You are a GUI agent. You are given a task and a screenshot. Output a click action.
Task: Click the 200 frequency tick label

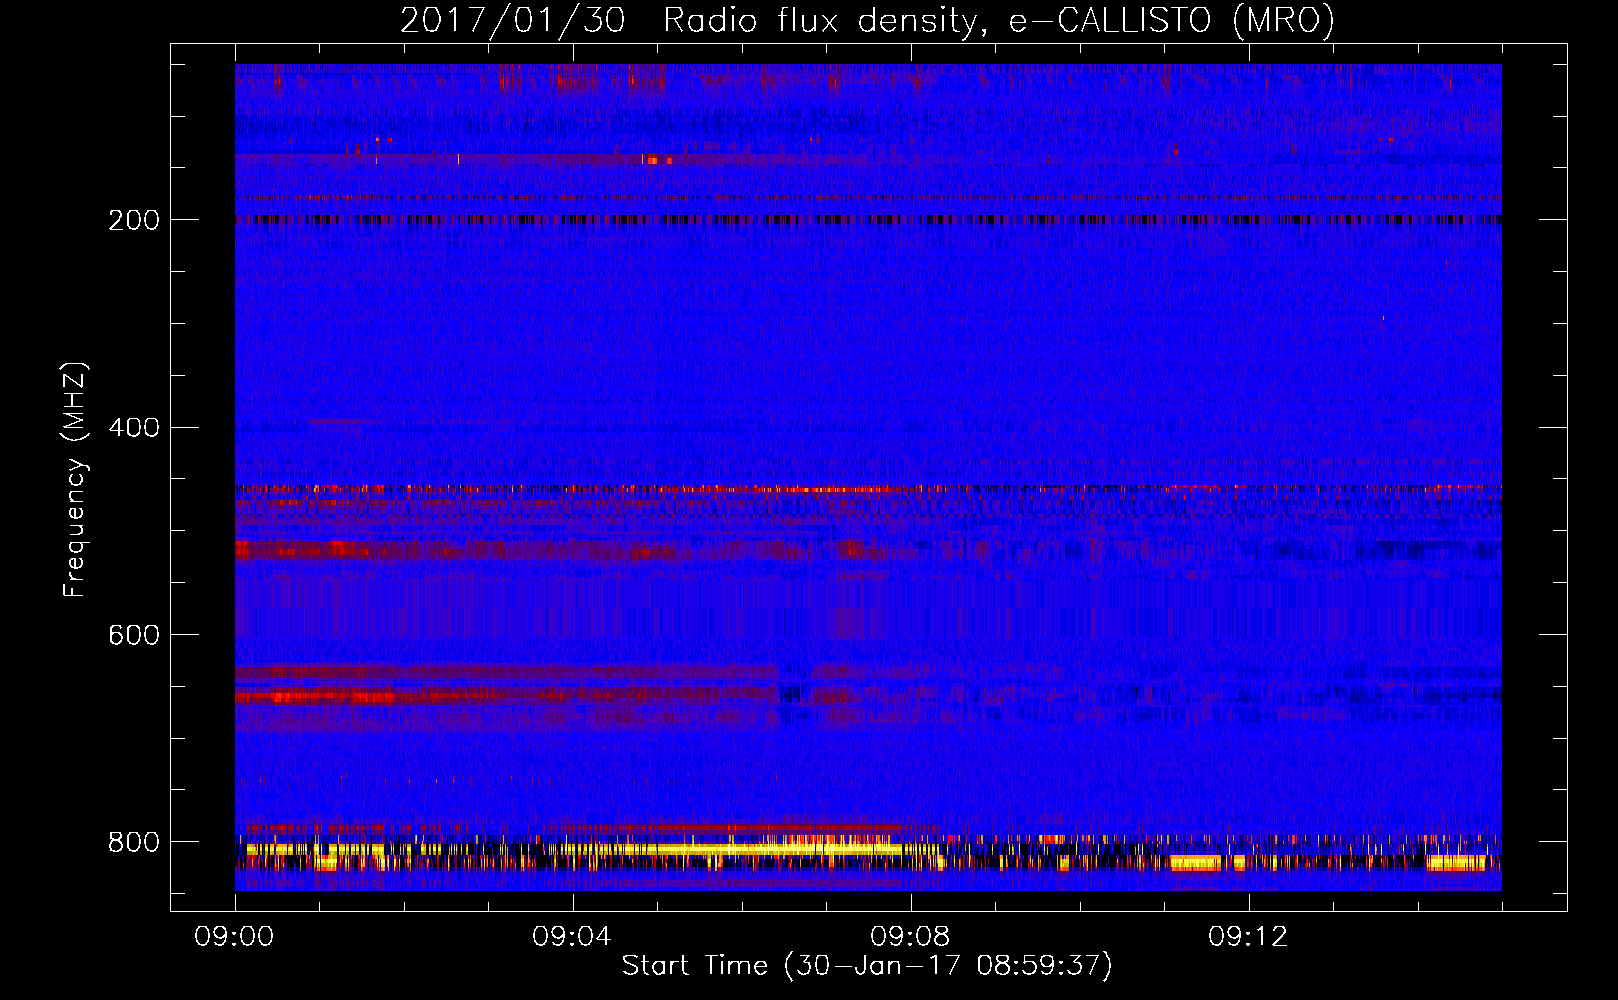point(134,220)
